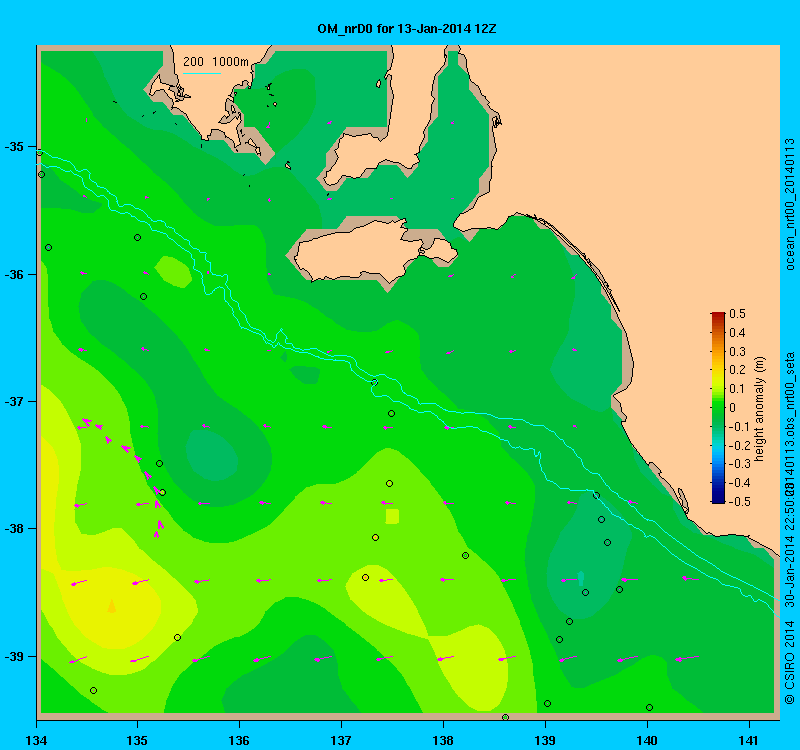Screen dimensions: 800x750
Task: Click the '136' longitude axis label
Action: click(x=239, y=740)
